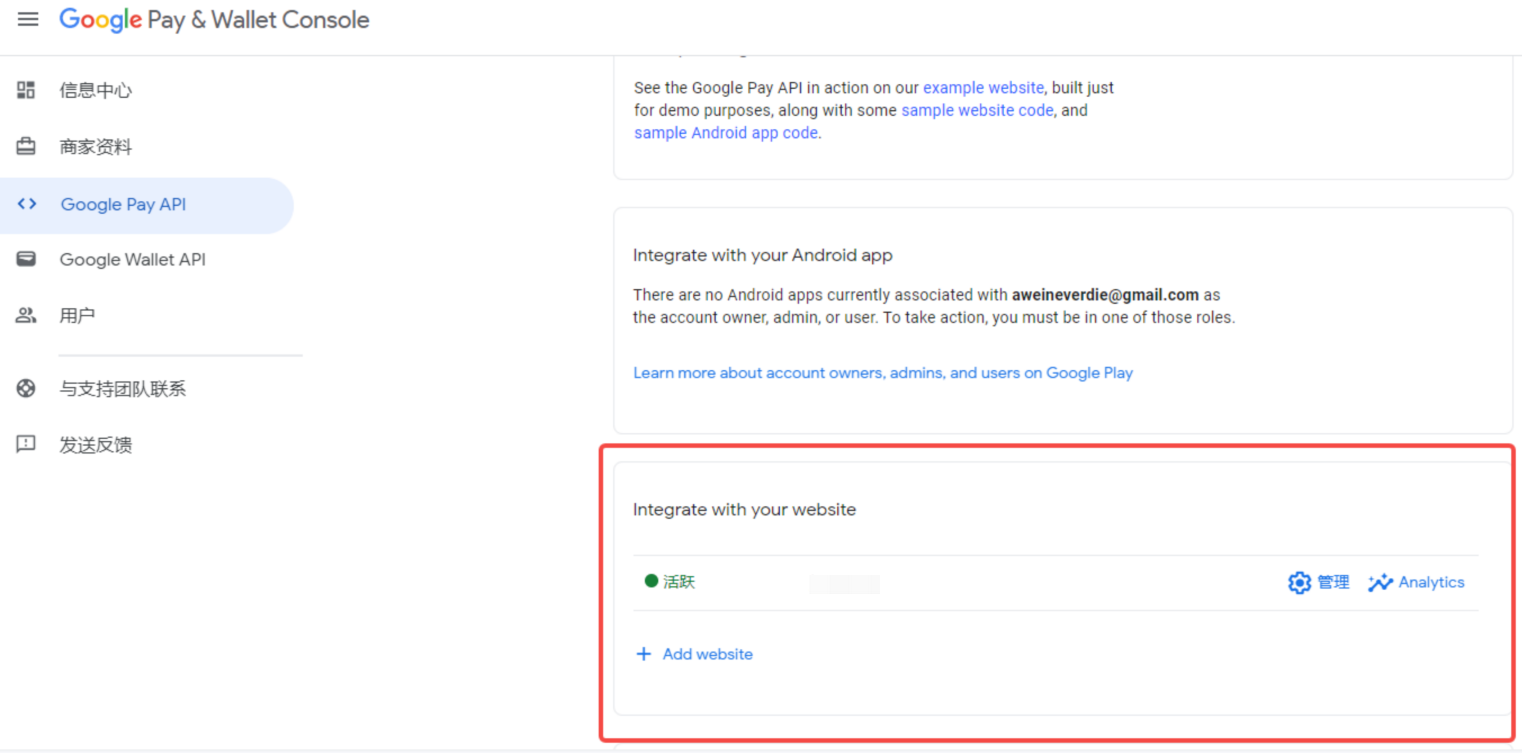1522x753 pixels.
Task: Click the 用户 people icon
Action: 26,315
